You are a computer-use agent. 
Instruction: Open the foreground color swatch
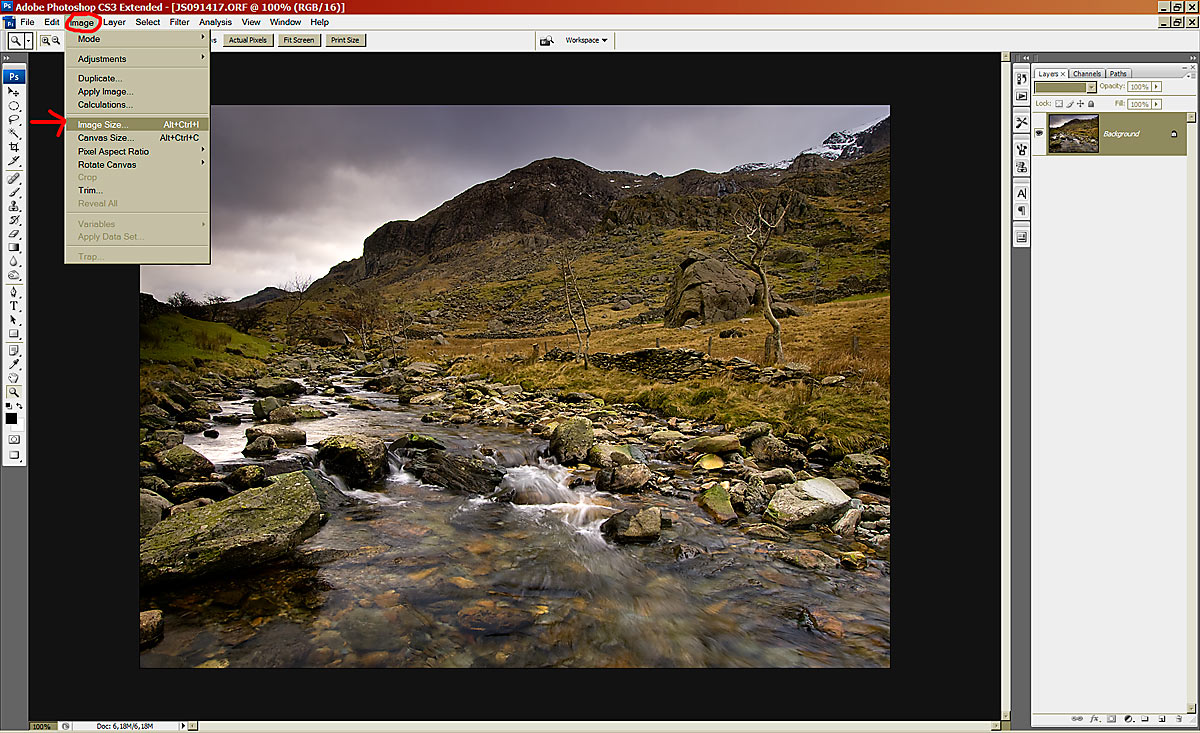click(12, 418)
